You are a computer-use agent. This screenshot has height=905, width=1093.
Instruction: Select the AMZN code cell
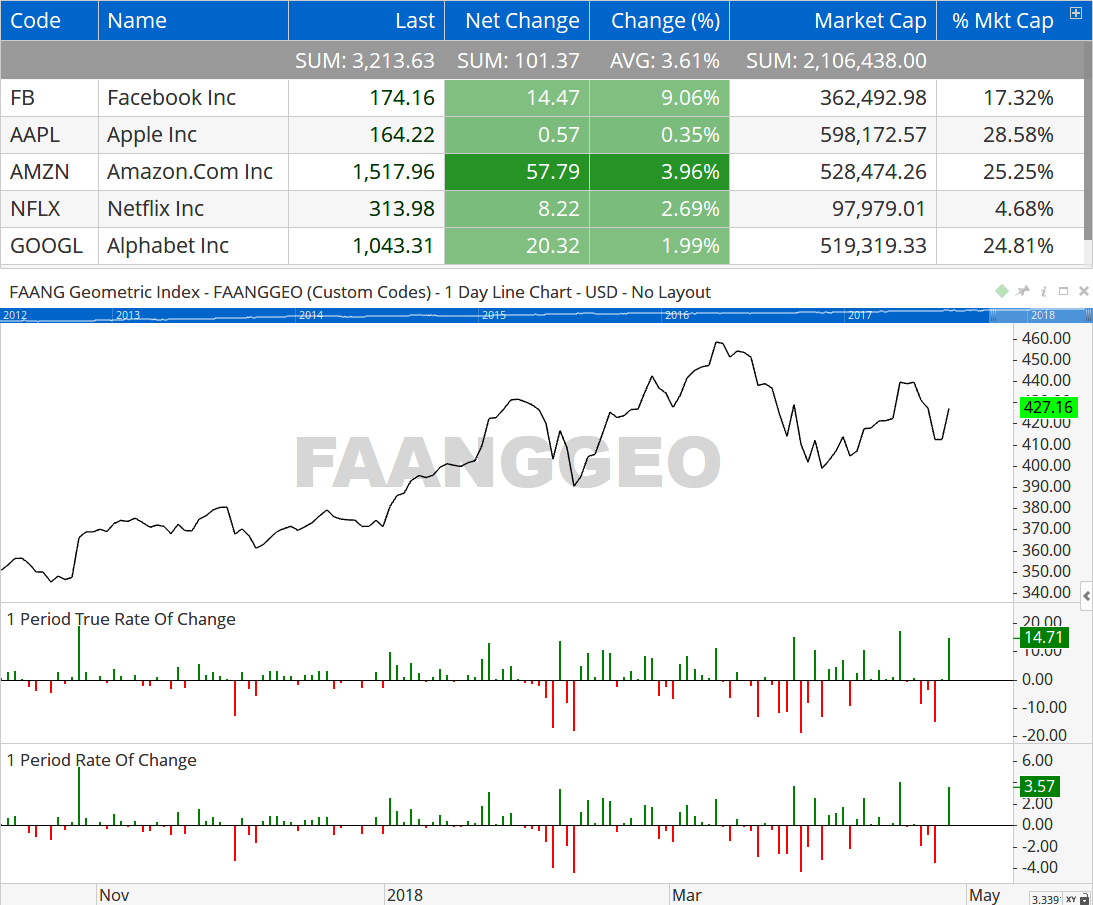click(x=49, y=172)
